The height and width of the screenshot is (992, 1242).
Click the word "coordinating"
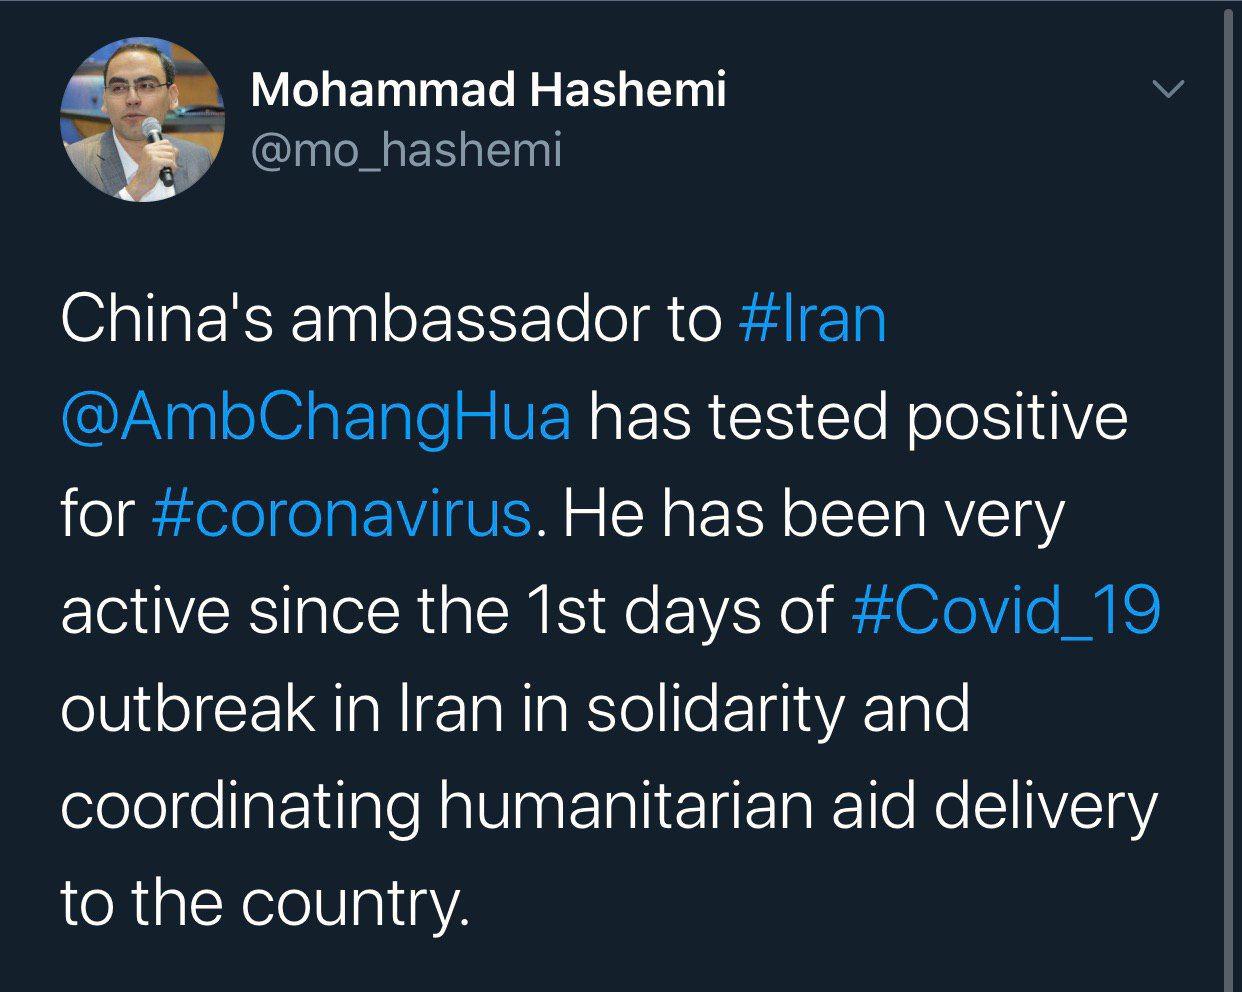tap(240, 805)
